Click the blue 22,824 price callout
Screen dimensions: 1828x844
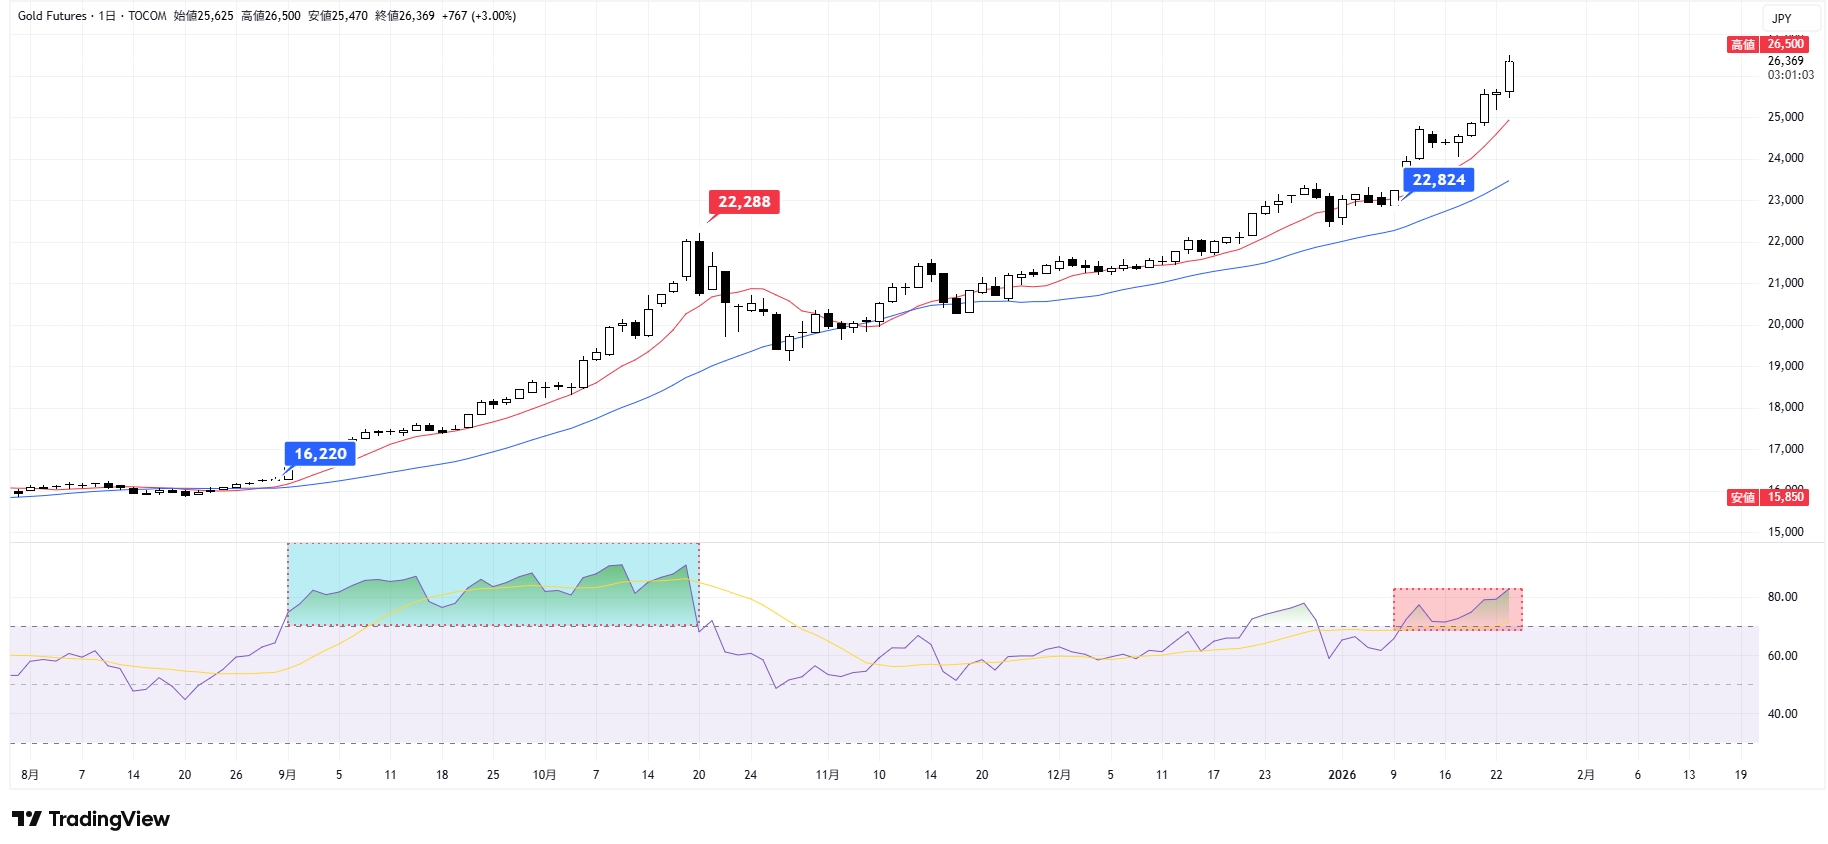1438,180
